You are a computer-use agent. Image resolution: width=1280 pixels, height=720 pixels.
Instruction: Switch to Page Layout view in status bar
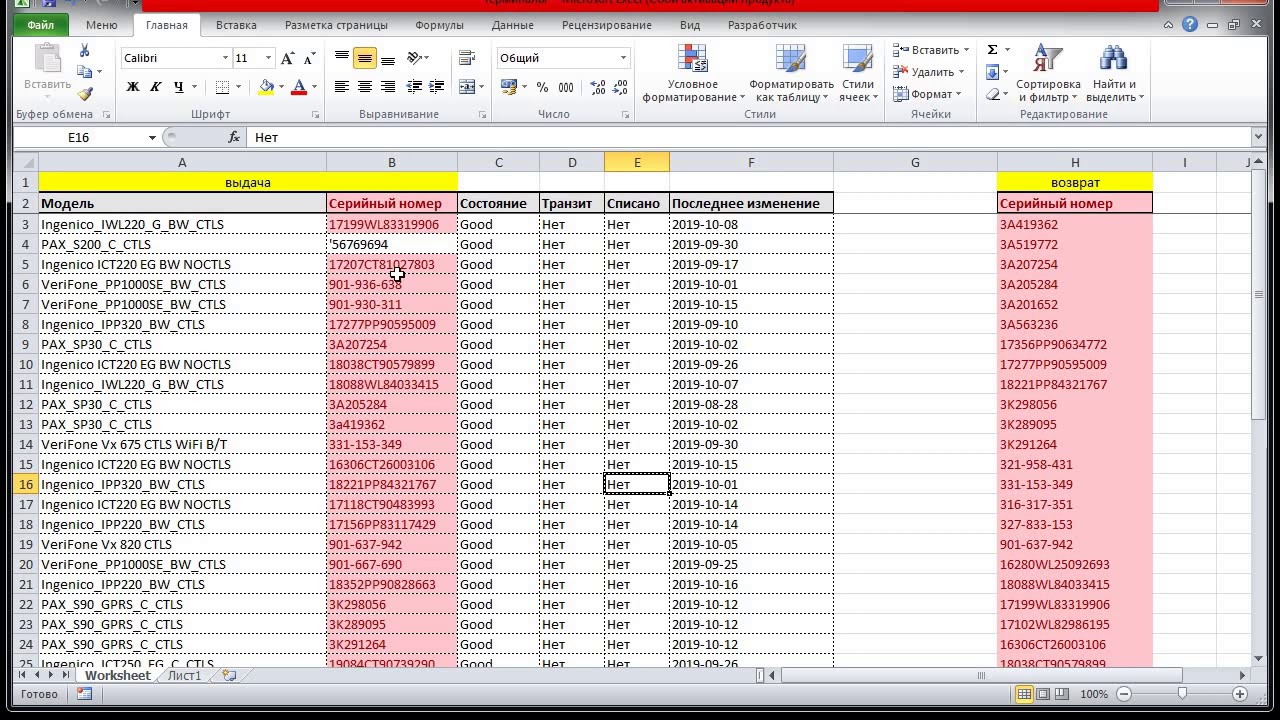(1043, 694)
